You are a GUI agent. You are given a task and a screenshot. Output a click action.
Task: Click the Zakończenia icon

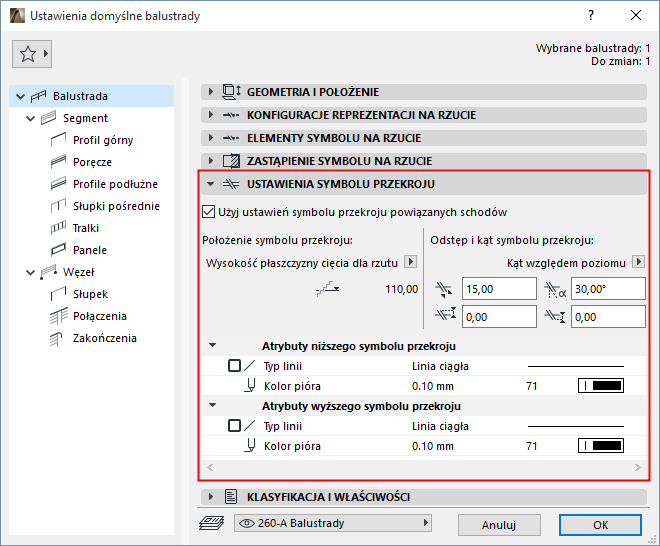pos(56,338)
